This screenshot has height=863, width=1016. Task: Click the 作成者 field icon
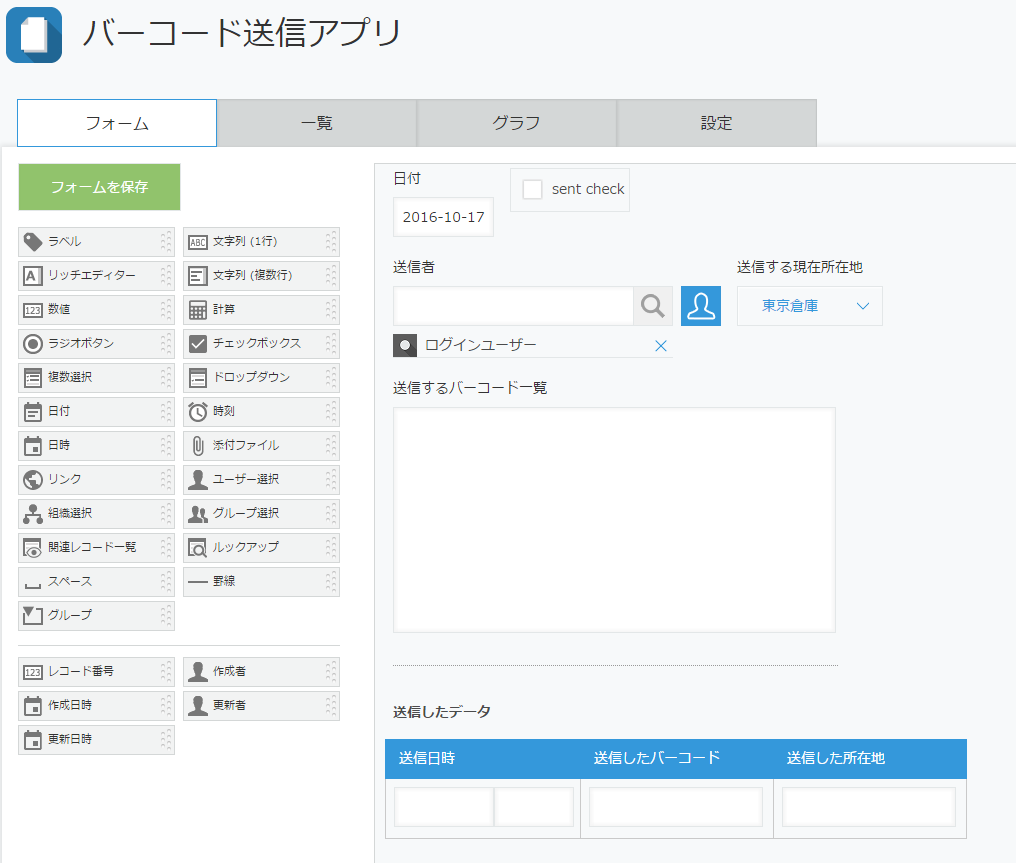198,672
